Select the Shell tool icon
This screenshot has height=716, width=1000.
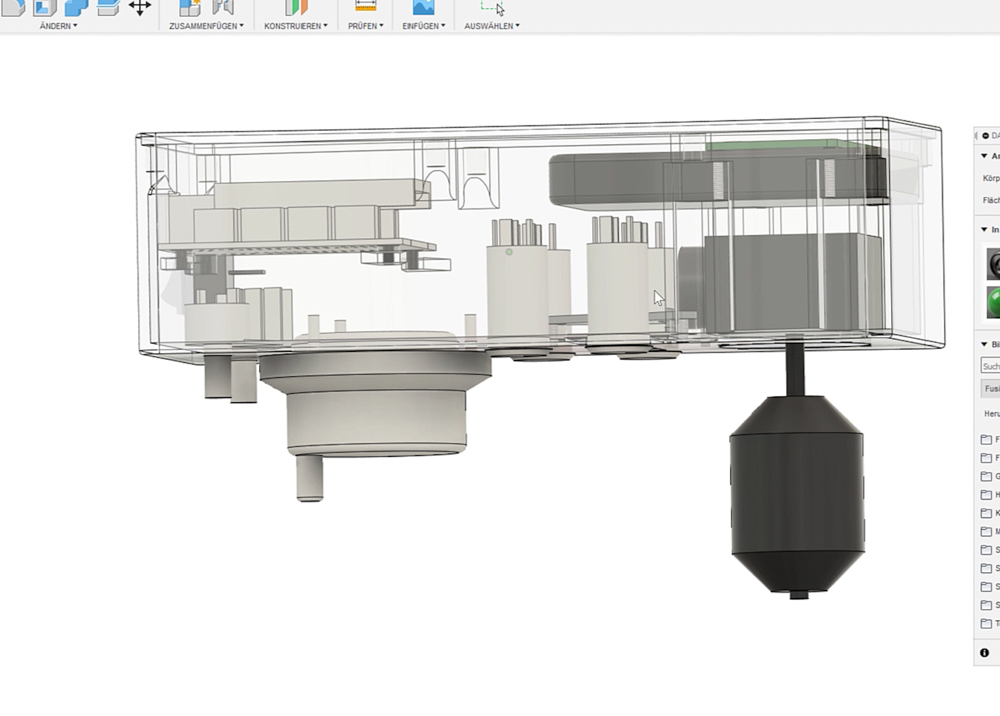45,7
